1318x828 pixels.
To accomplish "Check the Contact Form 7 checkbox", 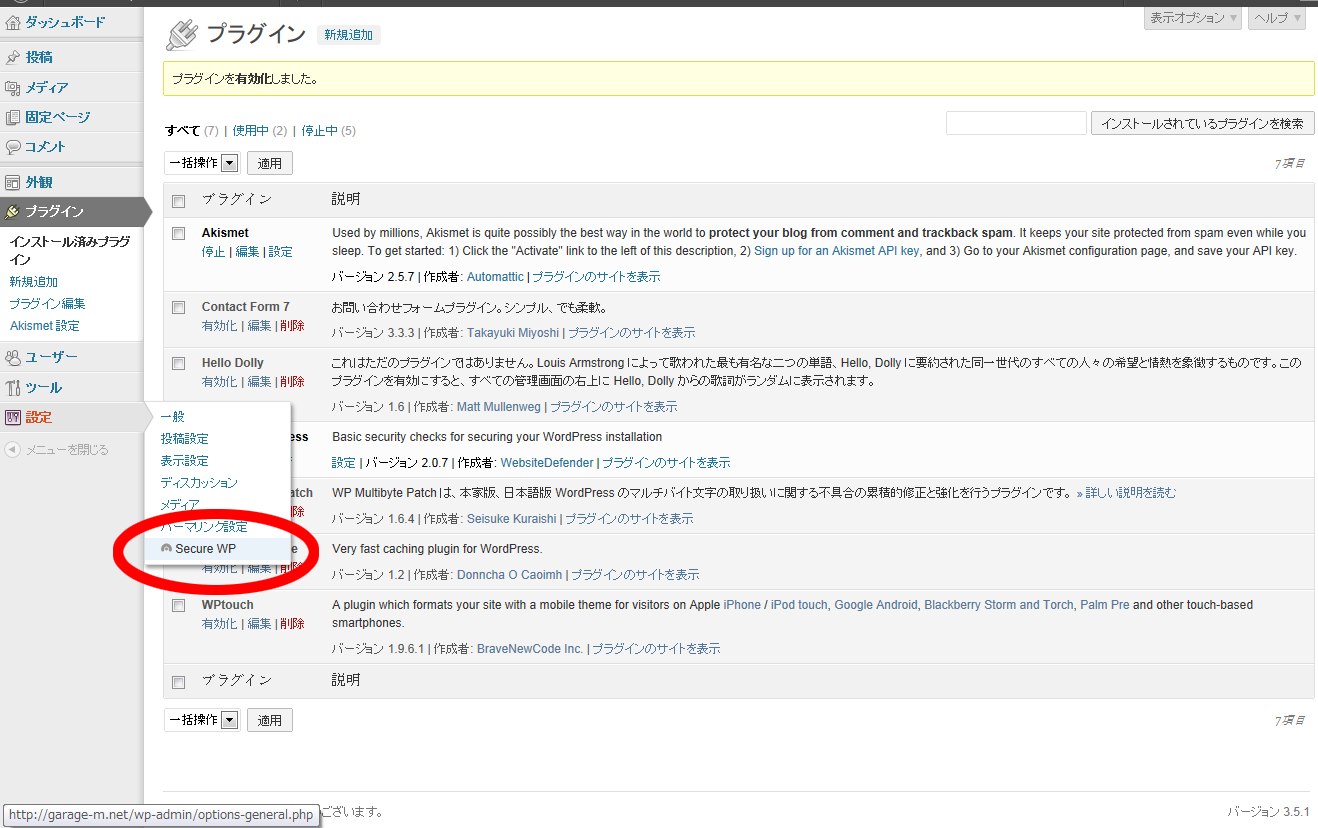I will 179,307.
